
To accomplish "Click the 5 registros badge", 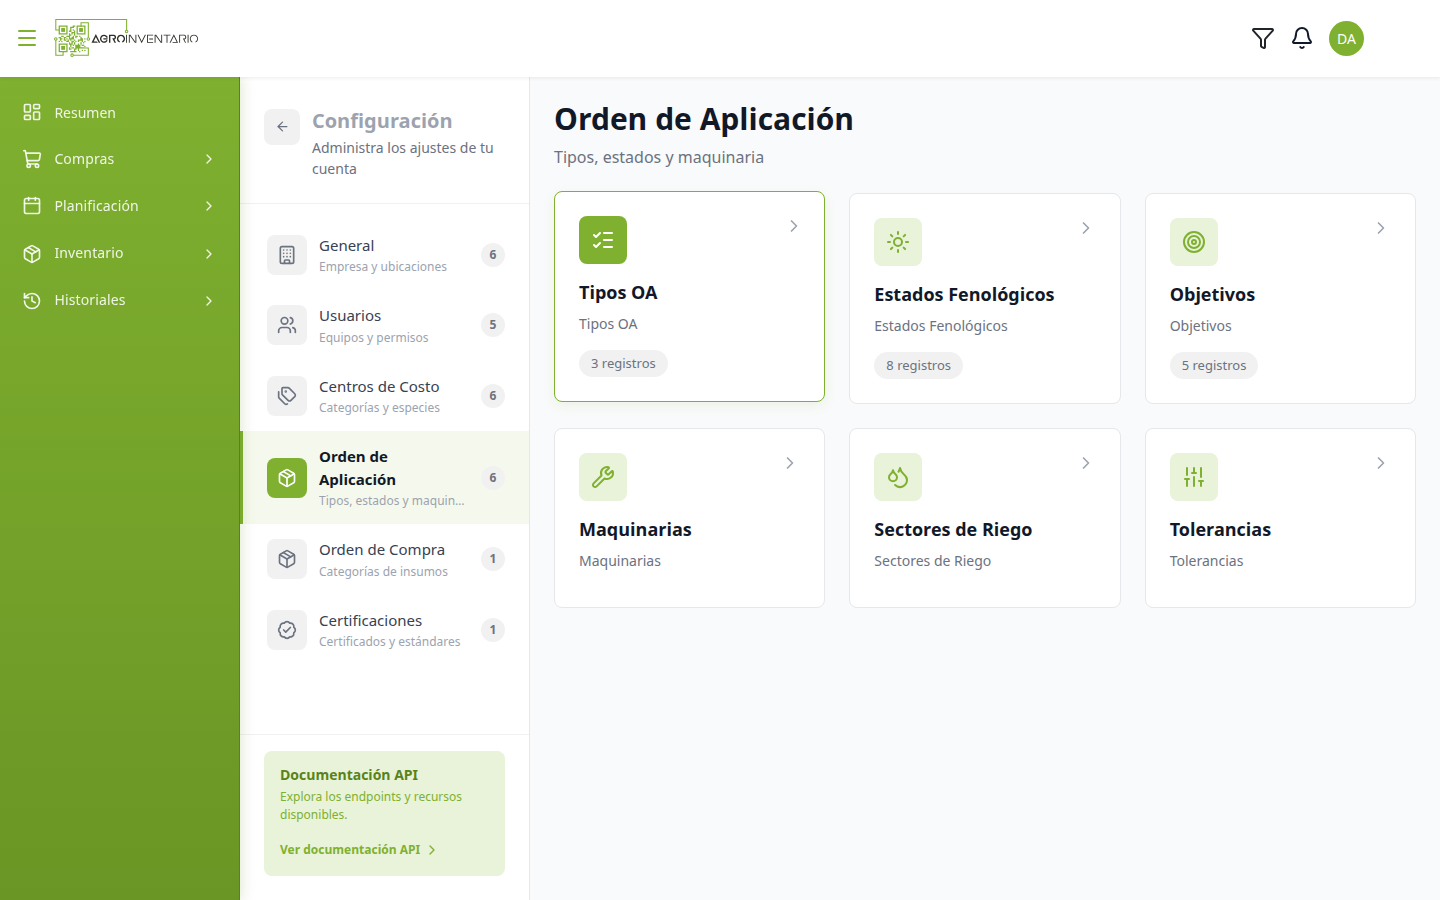I will click(x=1214, y=365).
